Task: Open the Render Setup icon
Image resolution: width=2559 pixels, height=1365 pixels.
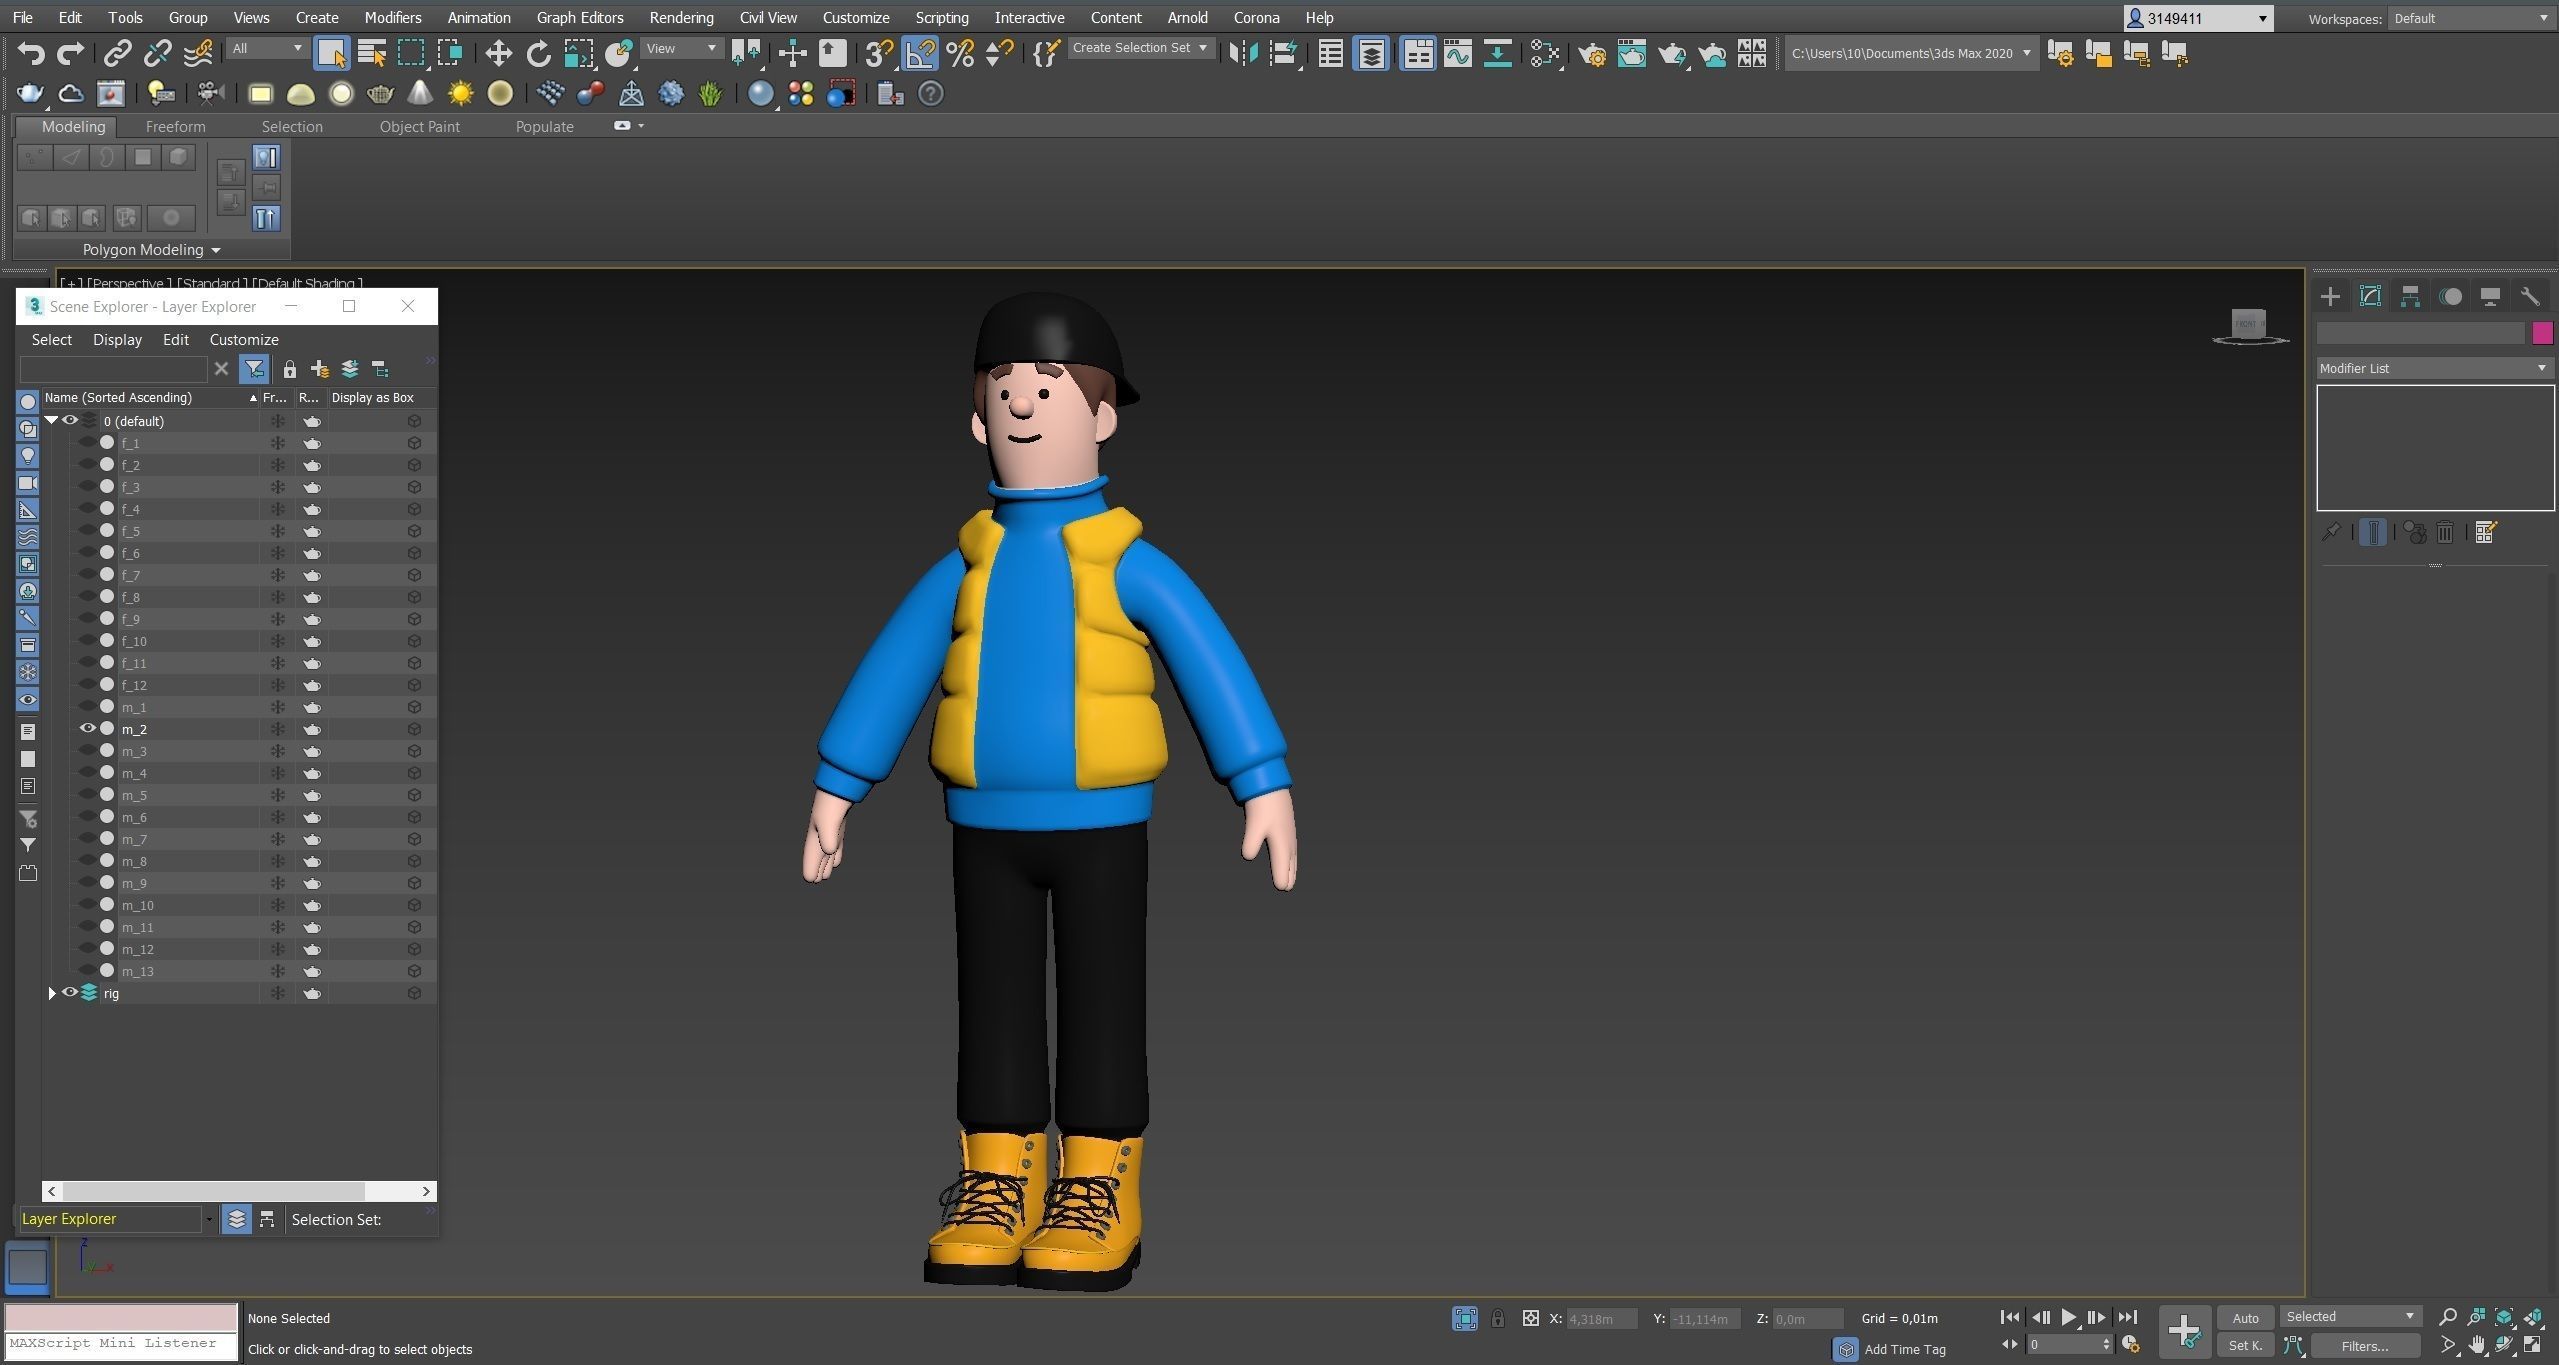Action: coord(1592,53)
